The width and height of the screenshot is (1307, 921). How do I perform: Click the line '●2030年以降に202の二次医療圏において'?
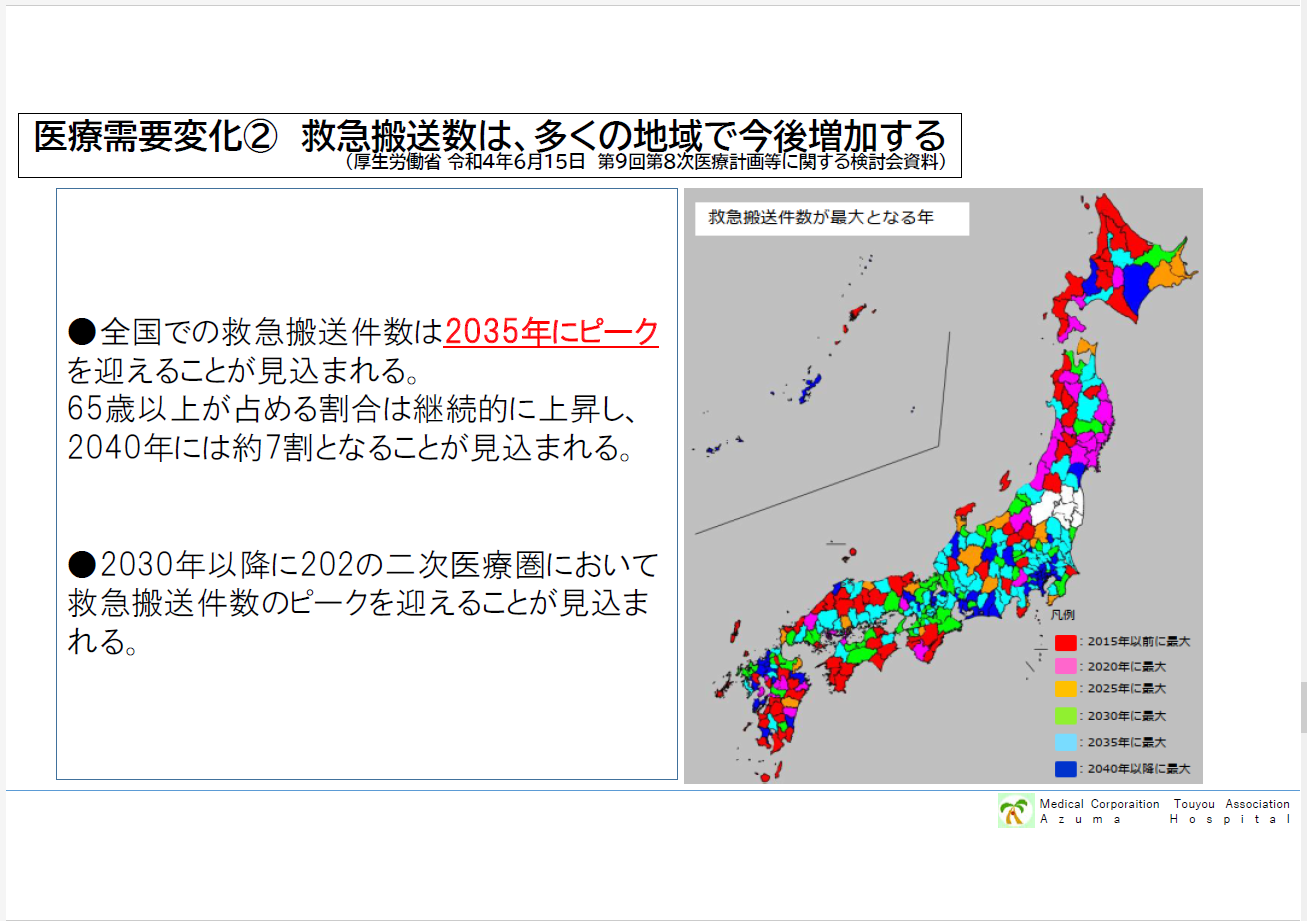point(363,565)
